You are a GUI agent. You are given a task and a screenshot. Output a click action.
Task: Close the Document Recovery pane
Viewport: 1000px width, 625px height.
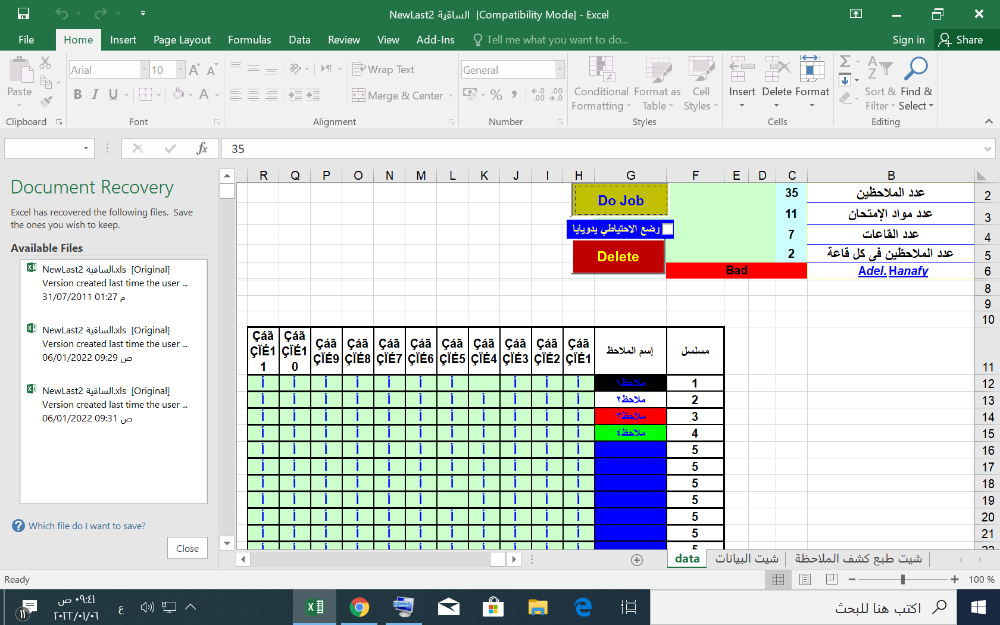tap(188, 548)
